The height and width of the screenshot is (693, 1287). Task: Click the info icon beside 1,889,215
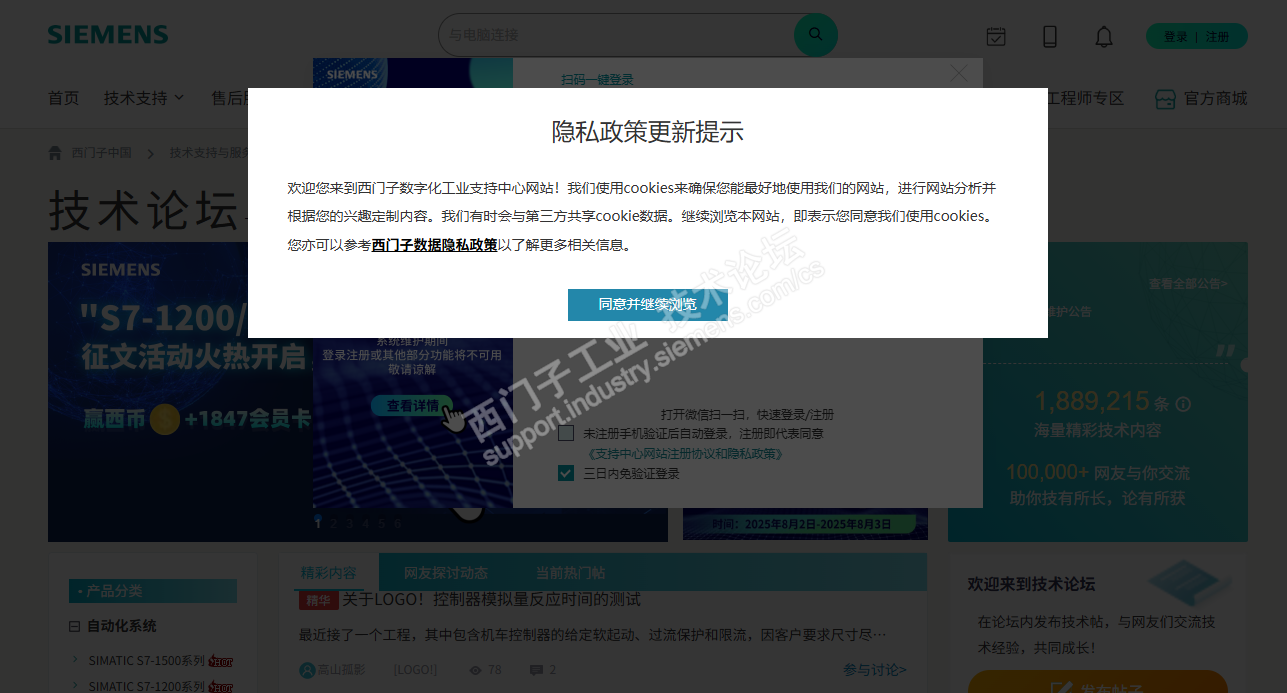pos(1184,404)
